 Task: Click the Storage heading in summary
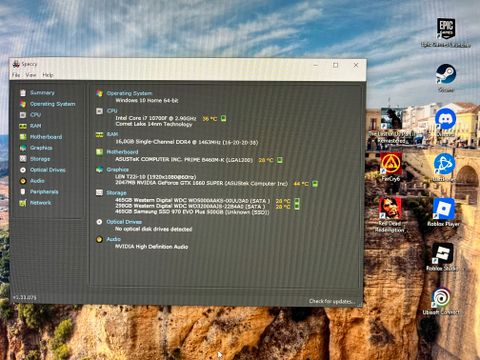pos(116,193)
